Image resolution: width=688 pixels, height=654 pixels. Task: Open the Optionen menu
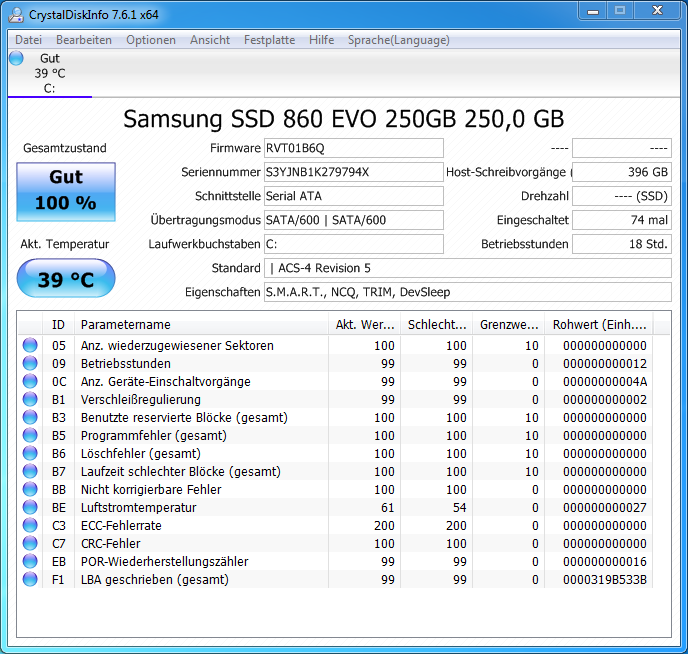point(151,40)
